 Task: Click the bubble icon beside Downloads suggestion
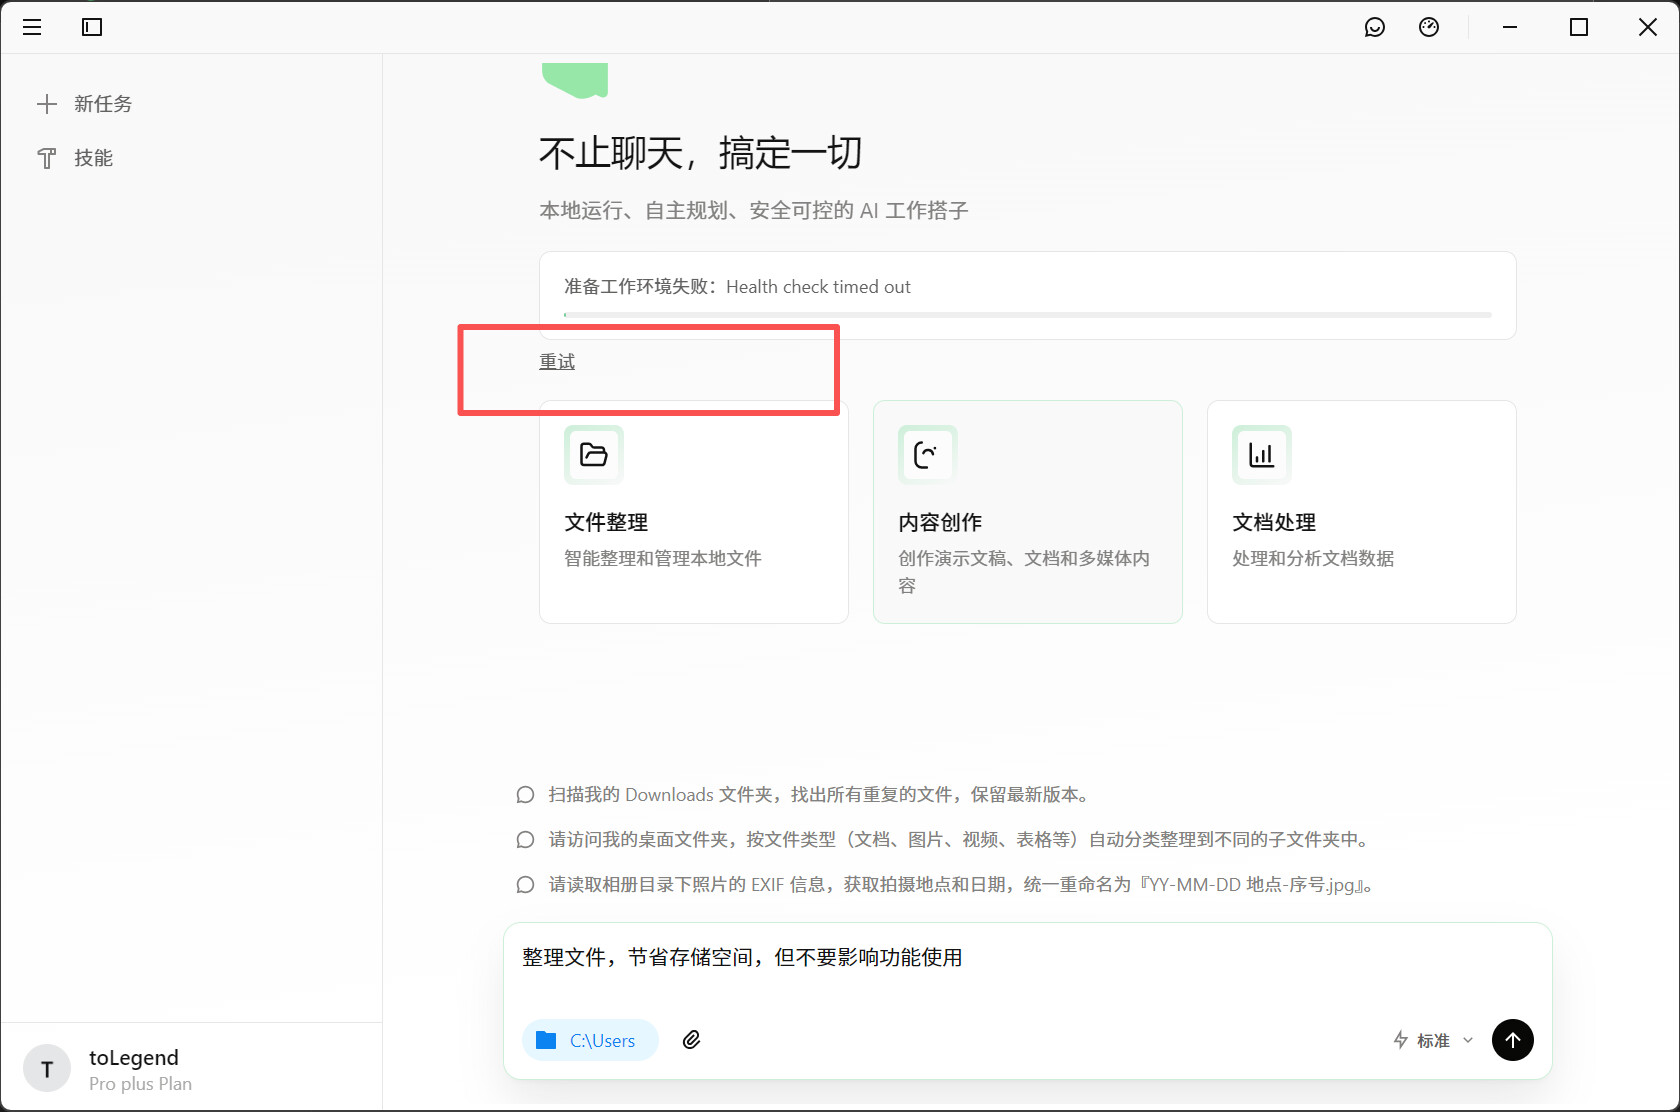click(525, 795)
